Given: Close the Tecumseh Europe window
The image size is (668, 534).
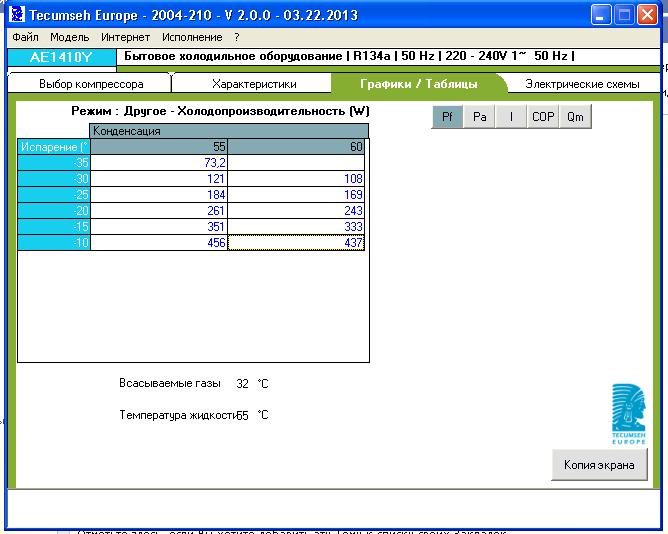Looking at the screenshot, I should point(647,15).
